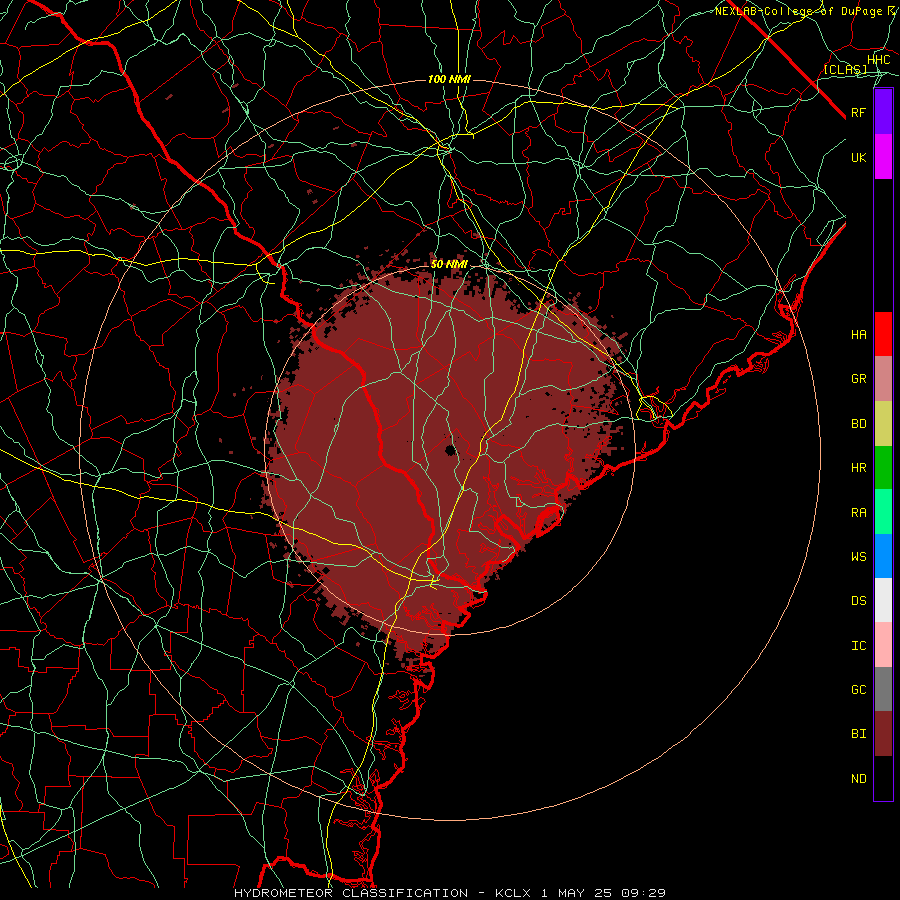Click the 'GC' legend label
This screenshot has height=900, width=900.
[859, 690]
